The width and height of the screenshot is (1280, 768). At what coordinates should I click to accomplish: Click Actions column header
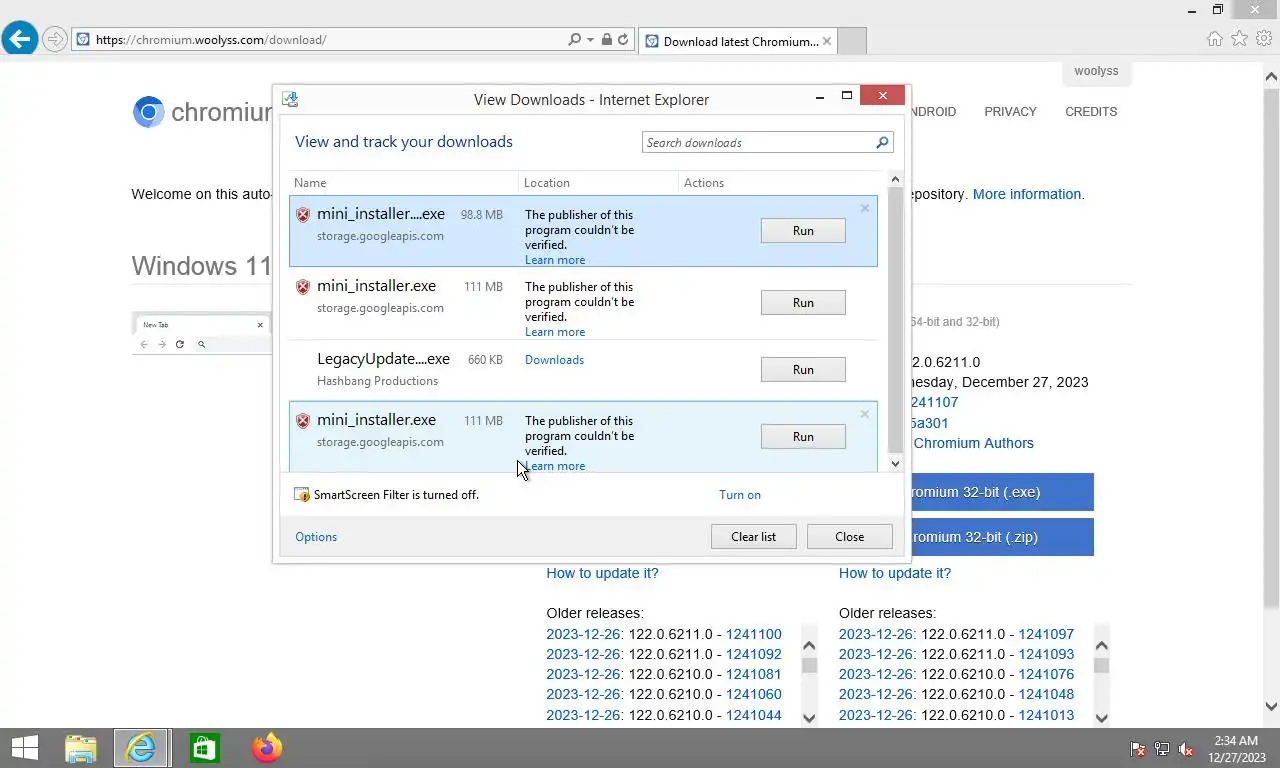click(780, 183)
